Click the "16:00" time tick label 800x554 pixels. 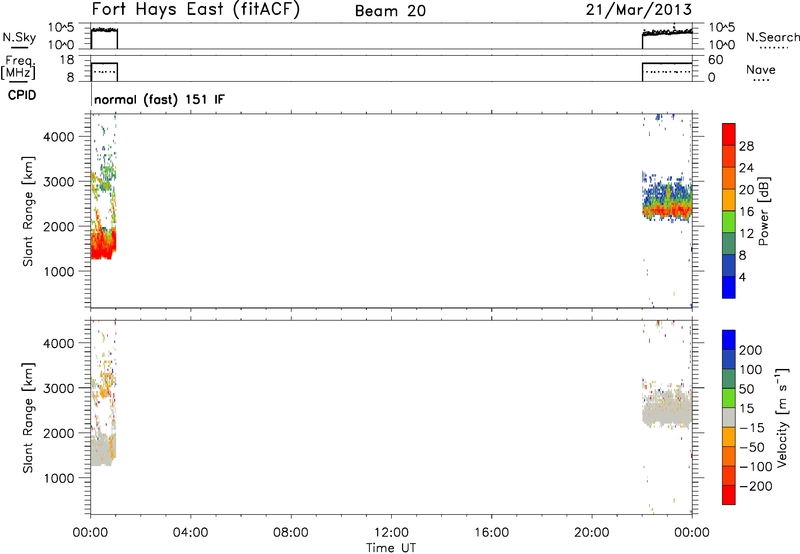pyautogui.click(x=491, y=533)
